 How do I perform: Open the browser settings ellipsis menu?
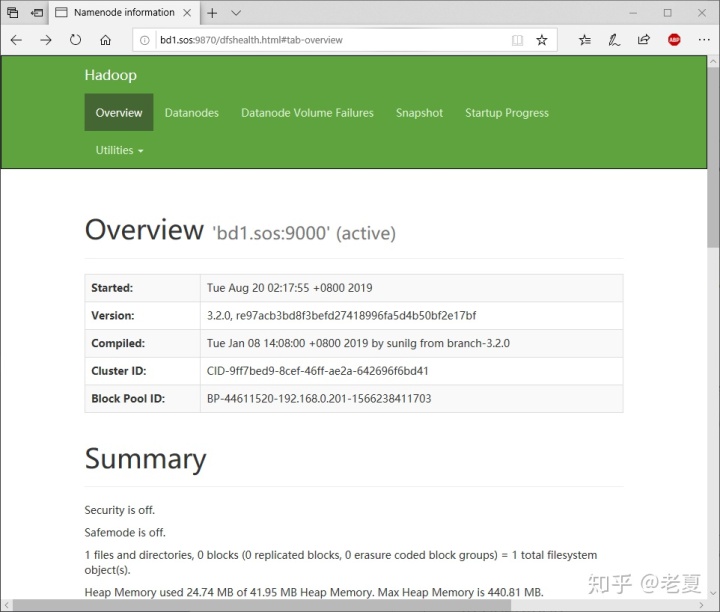pos(703,40)
